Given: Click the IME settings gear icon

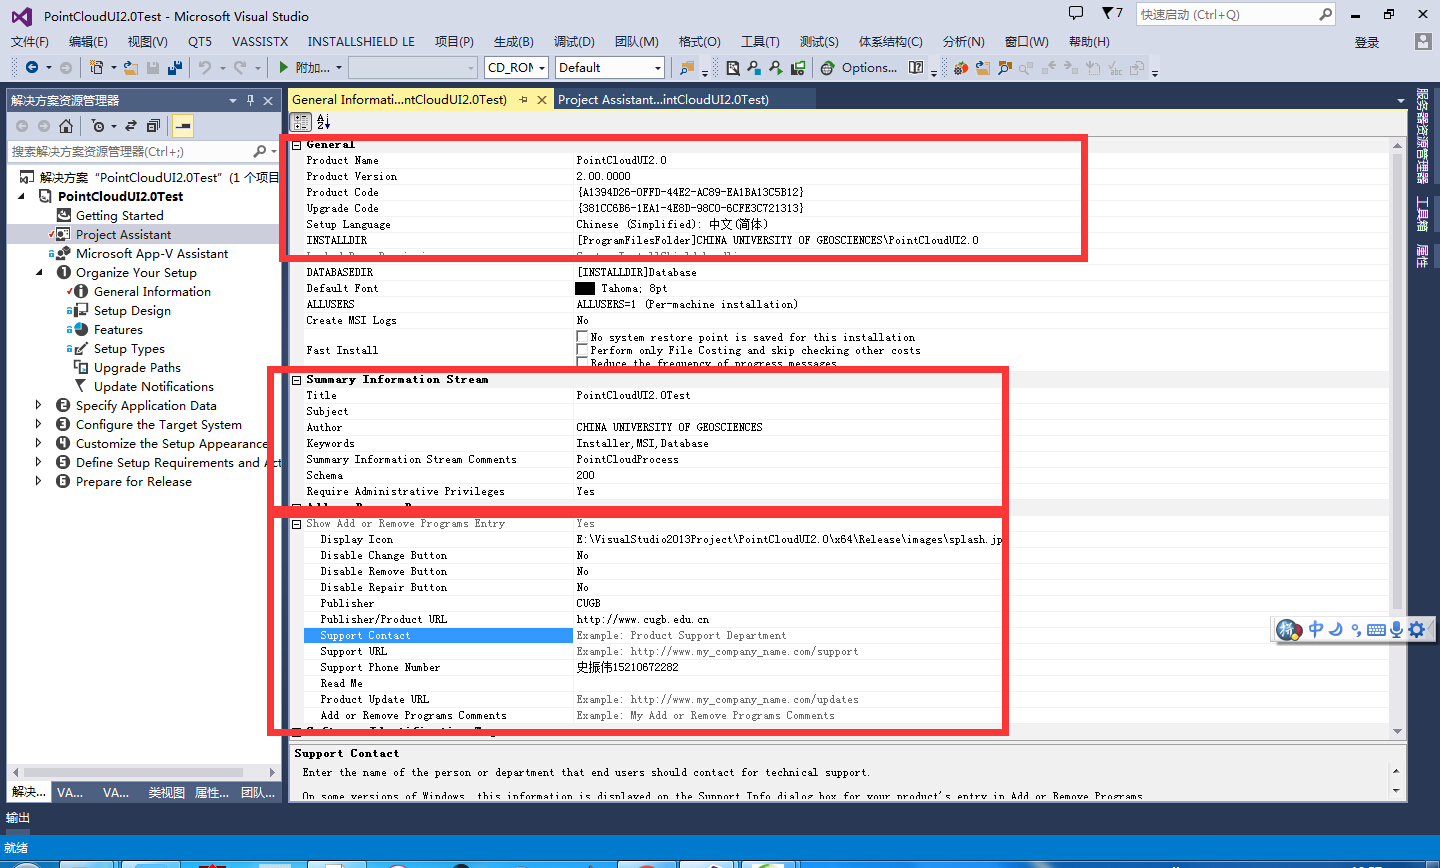Looking at the screenshot, I should 1417,629.
